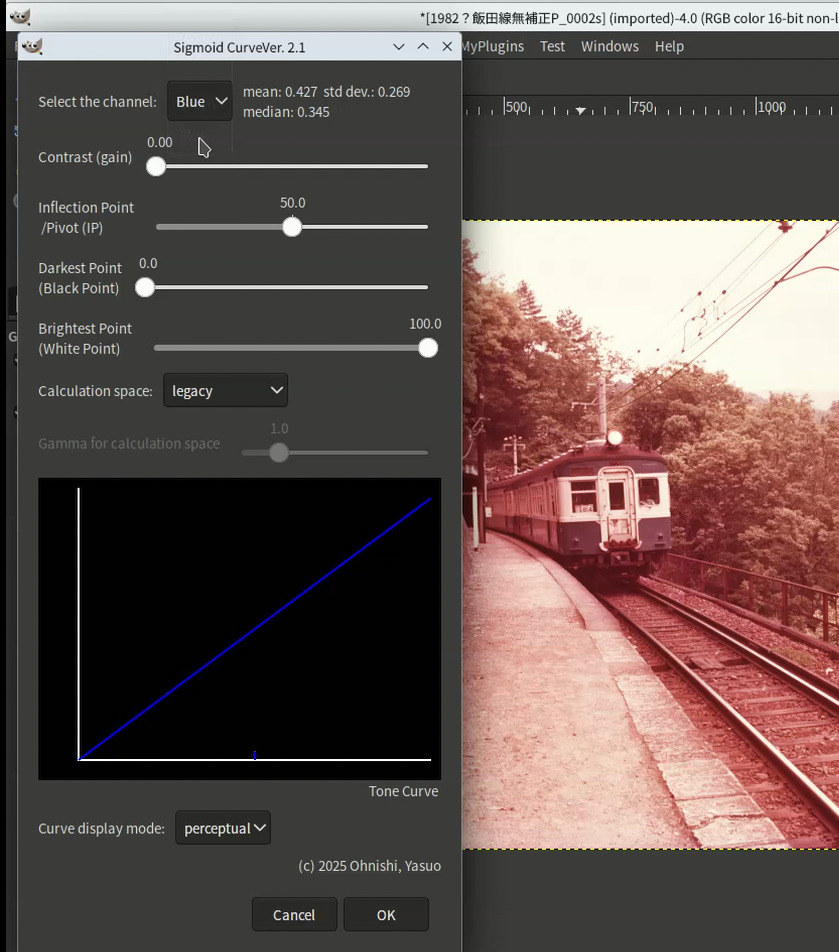
Task: Open the Windows menu
Action: pyautogui.click(x=609, y=46)
